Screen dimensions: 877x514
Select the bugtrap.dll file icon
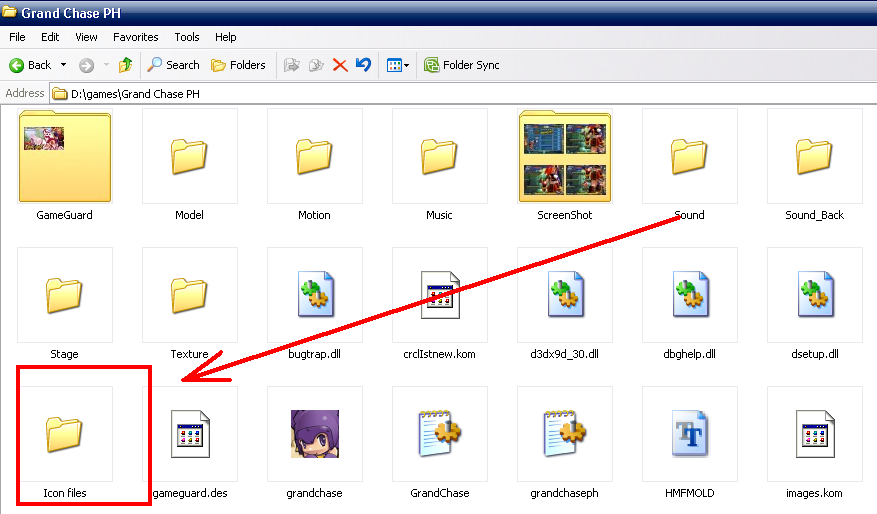316,295
